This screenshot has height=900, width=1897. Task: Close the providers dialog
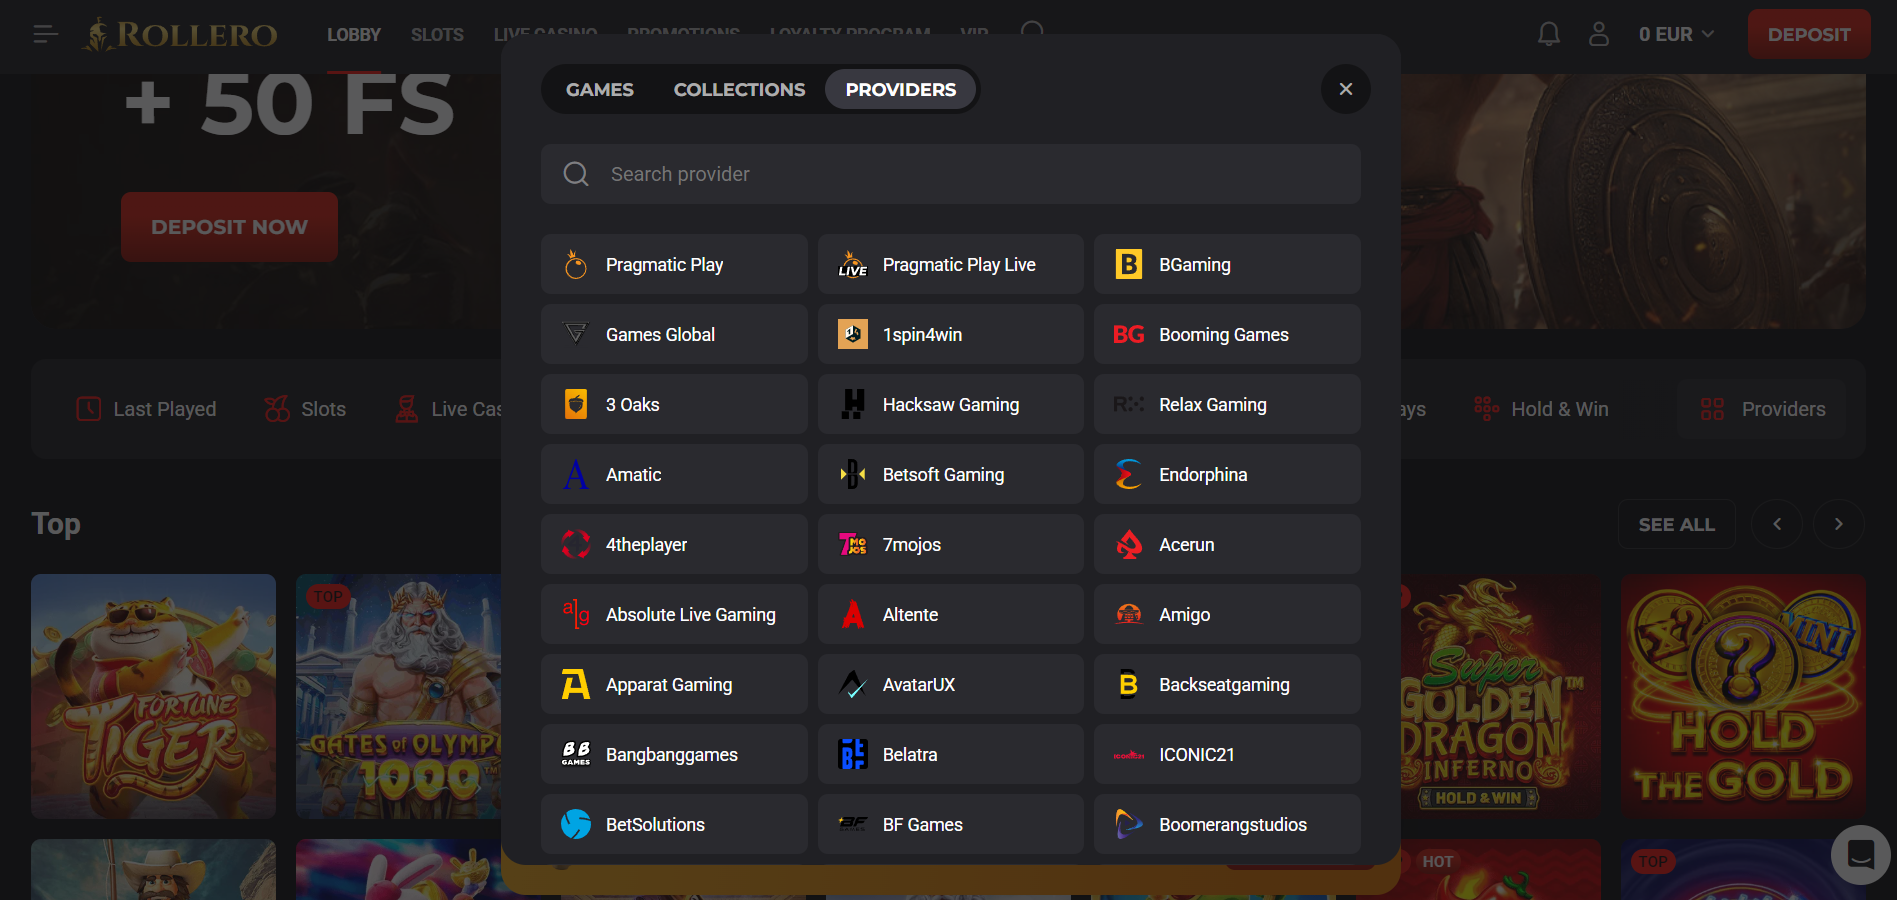(1346, 89)
